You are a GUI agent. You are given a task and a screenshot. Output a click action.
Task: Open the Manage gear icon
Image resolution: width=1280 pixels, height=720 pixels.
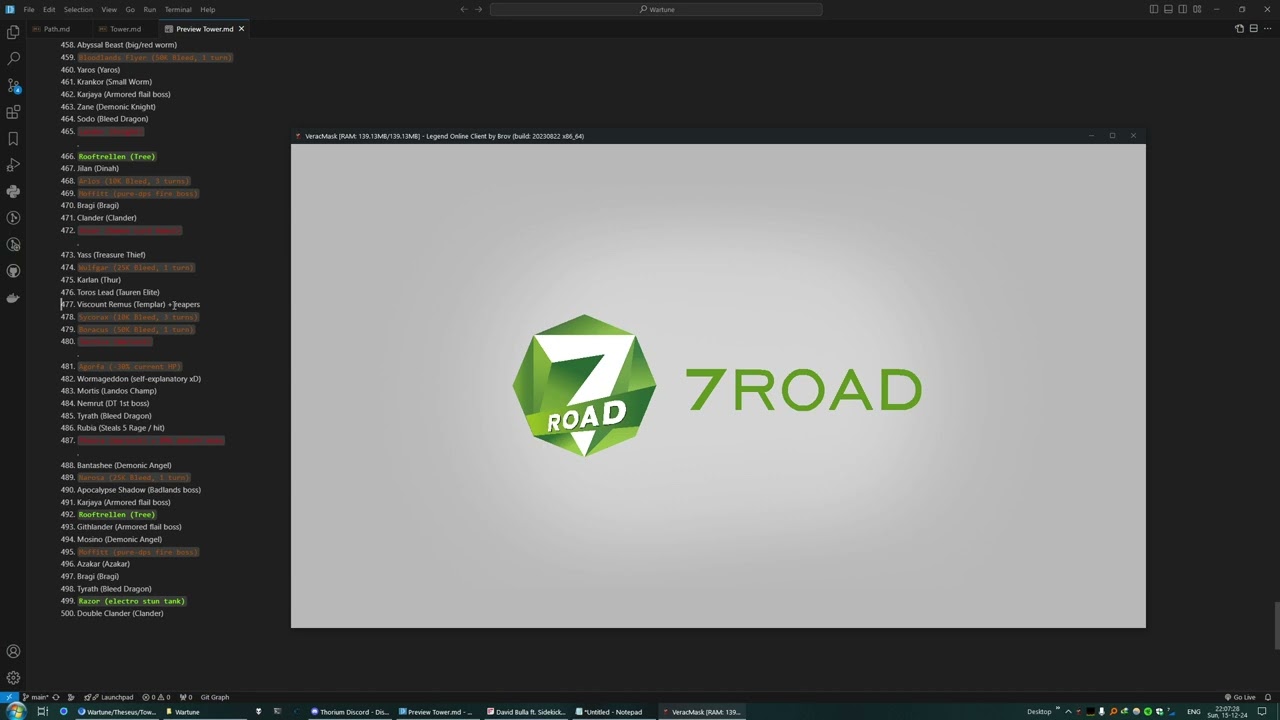13,678
